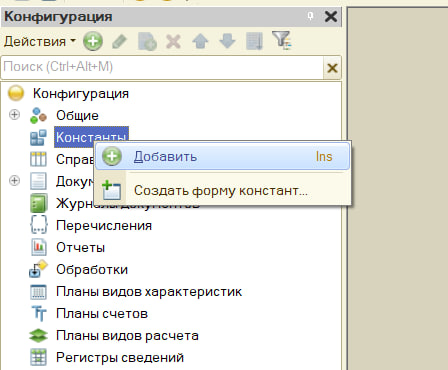Click the pencil Edit toolbar icon

119,42
